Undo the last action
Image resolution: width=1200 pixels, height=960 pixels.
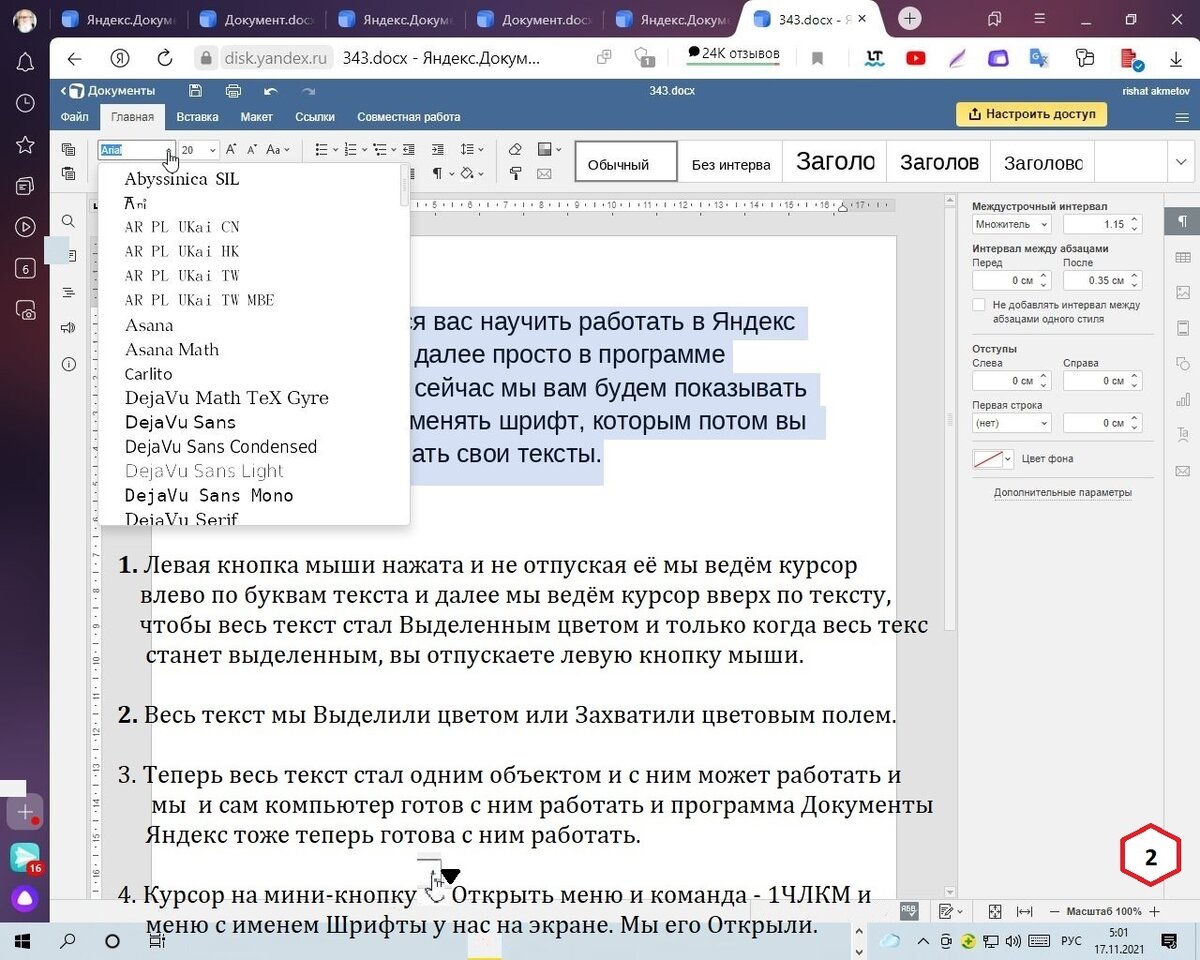pyautogui.click(x=270, y=91)
